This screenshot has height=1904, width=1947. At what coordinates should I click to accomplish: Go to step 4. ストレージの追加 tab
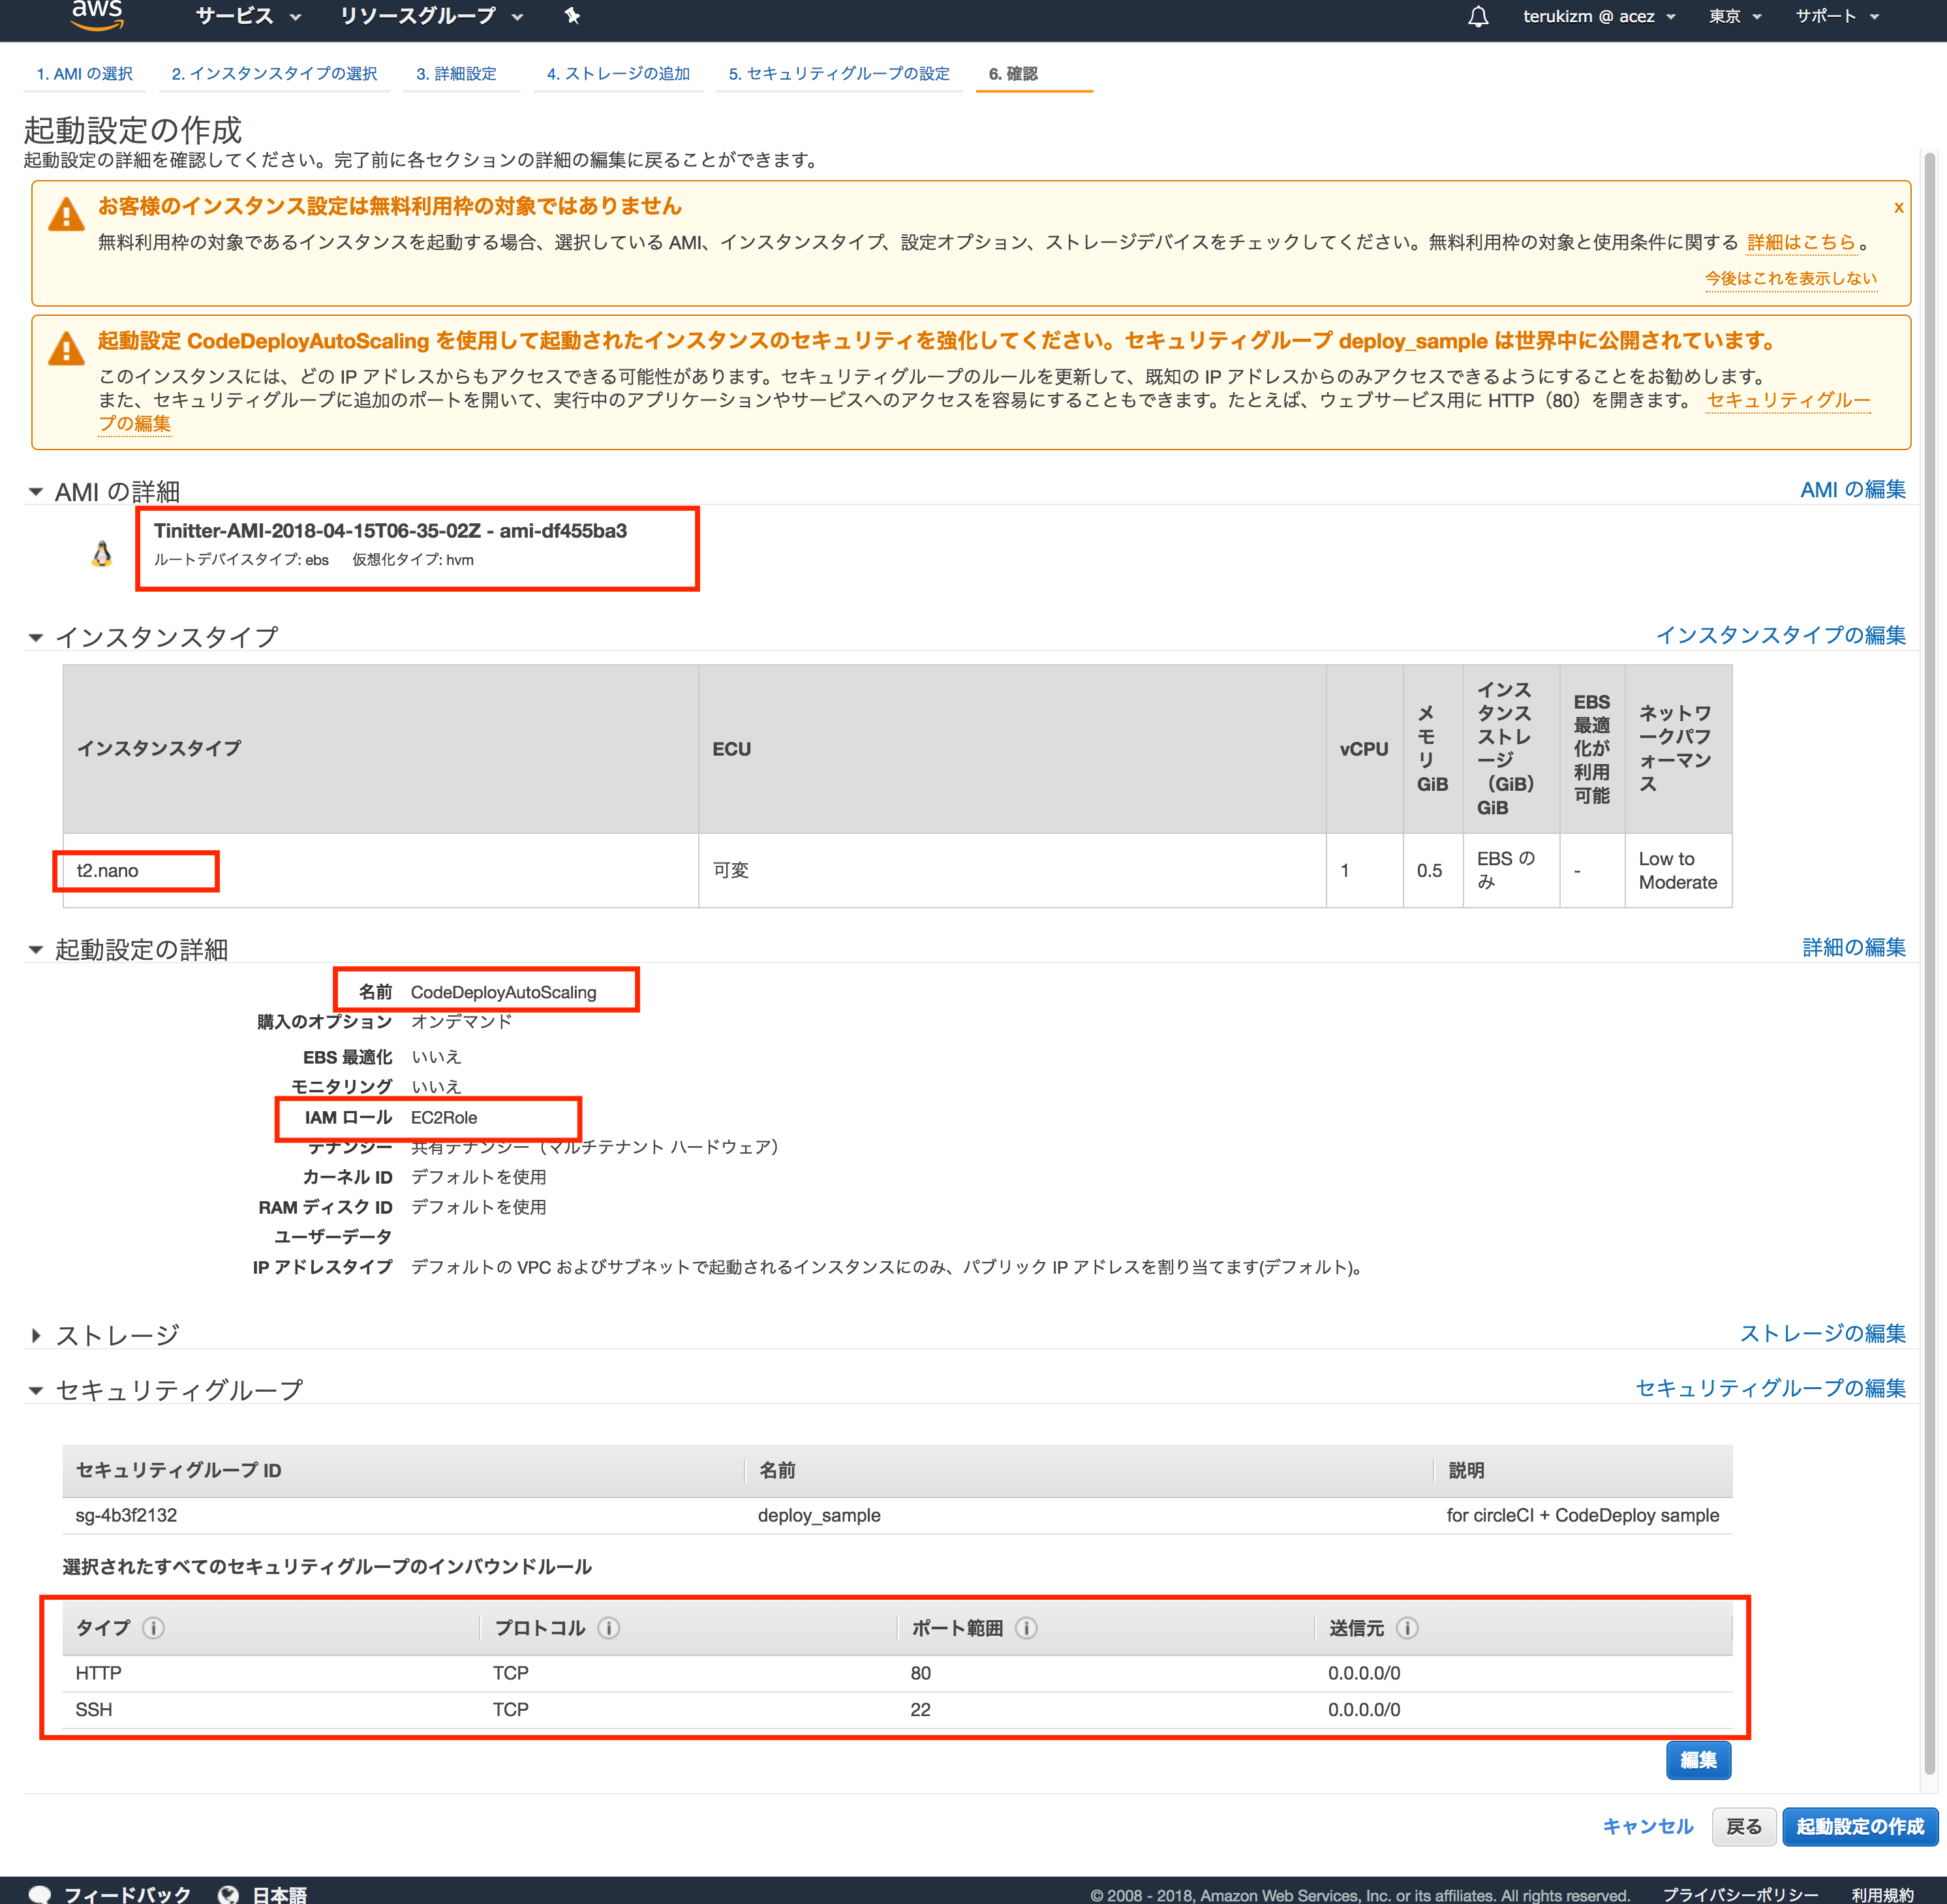pyautogui.click(x=618, y=74)
